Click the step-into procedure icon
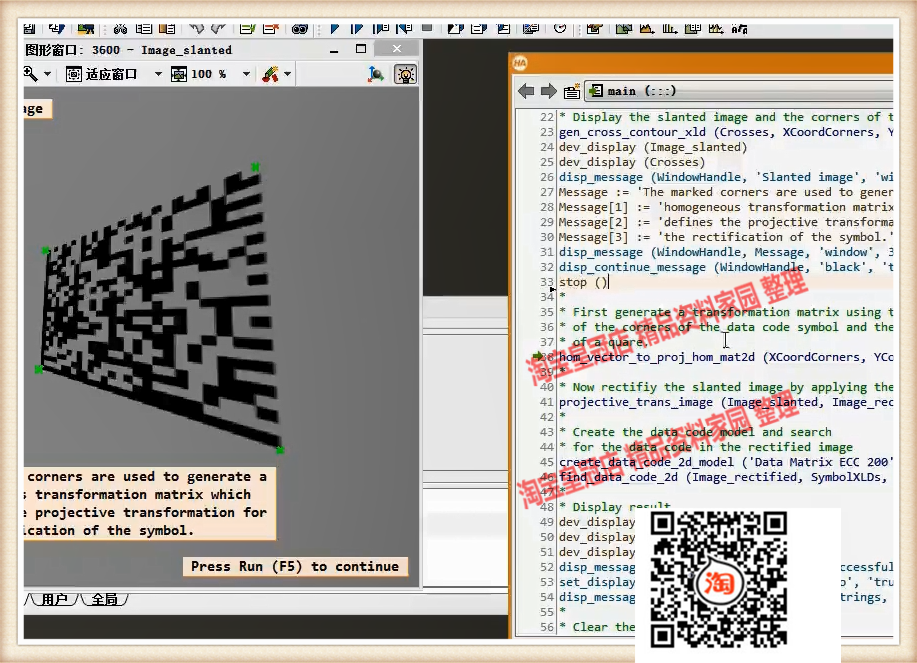Viewport: 917px width, 663px height. click(381, 28)
